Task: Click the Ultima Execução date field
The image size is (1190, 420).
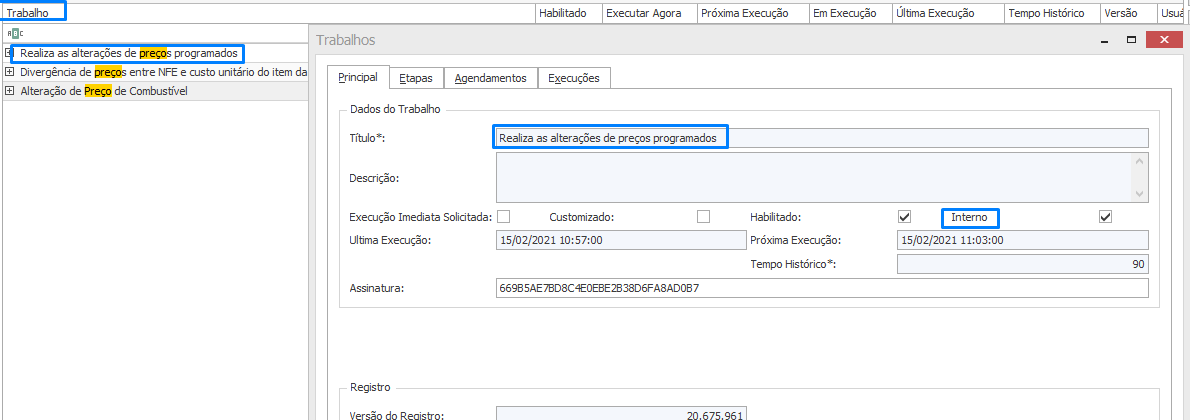Action: click(621, 240)
